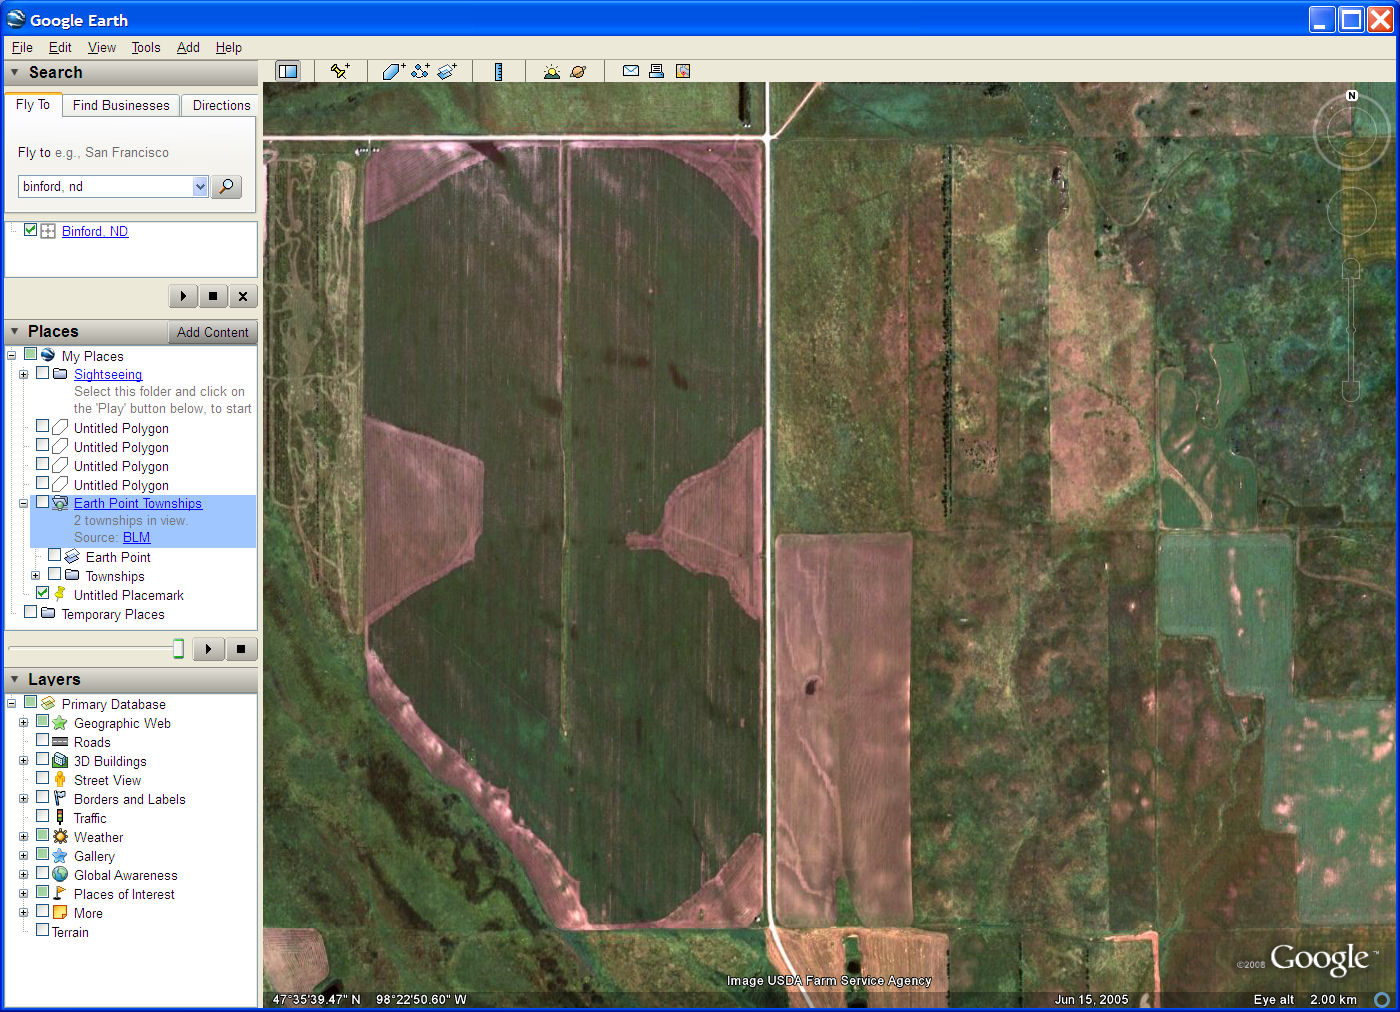Click the Global Awareness globe icon
1400x1012 pixels.
tap(60, 875)
